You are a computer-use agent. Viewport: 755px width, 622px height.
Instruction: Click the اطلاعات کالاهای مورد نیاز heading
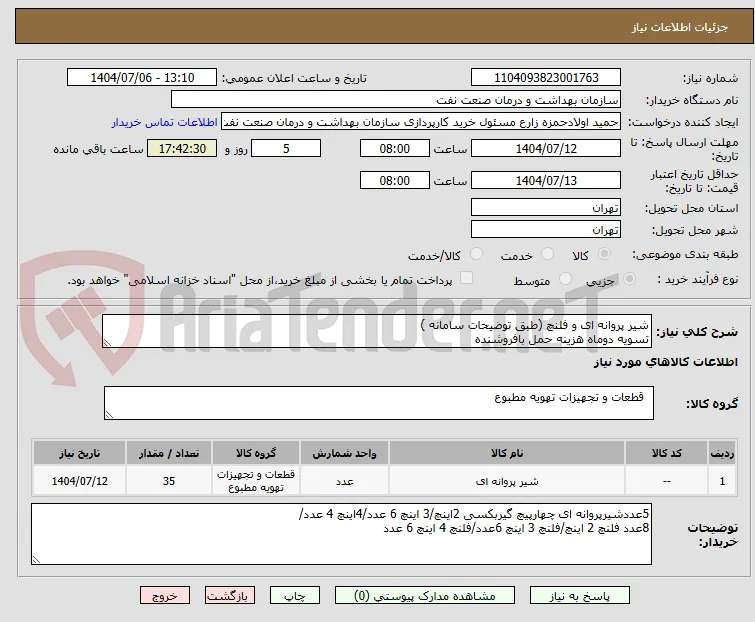pyautogui.click(x=665, y=362)
